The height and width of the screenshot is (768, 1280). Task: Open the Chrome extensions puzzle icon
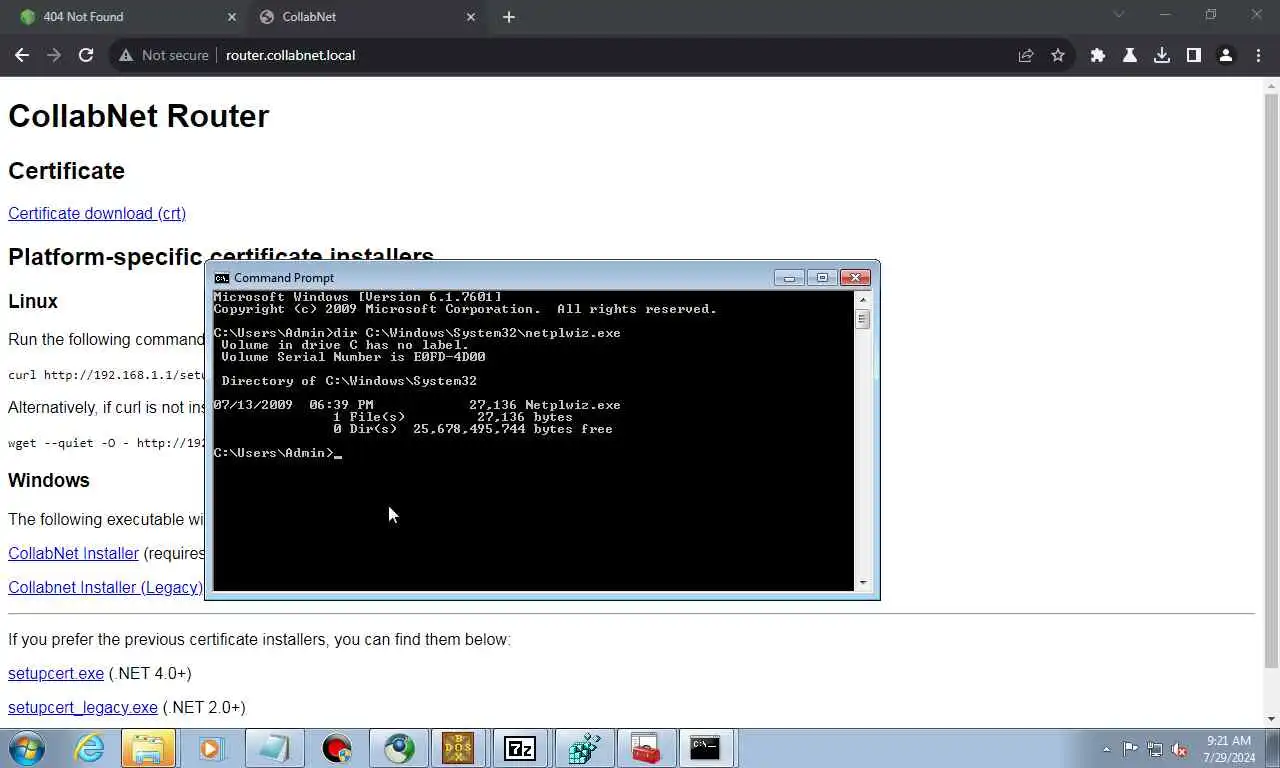tap(1098, 55)
